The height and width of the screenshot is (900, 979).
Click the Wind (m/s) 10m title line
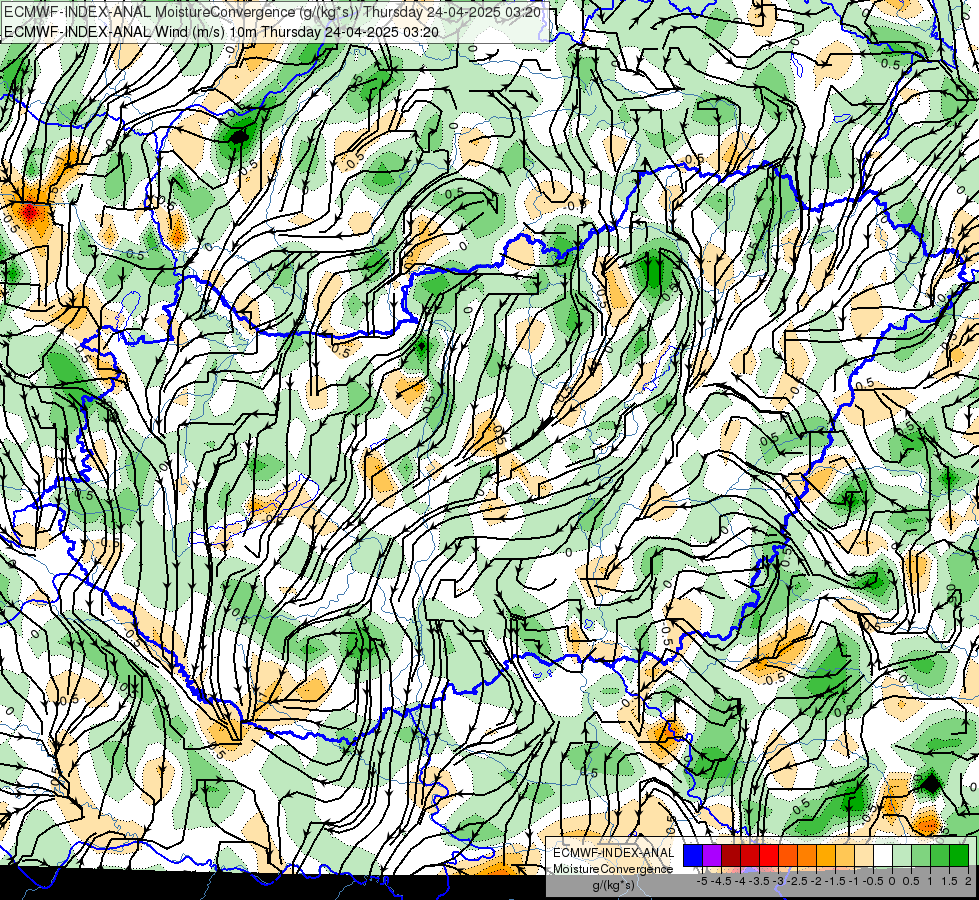tap(222, 32)
